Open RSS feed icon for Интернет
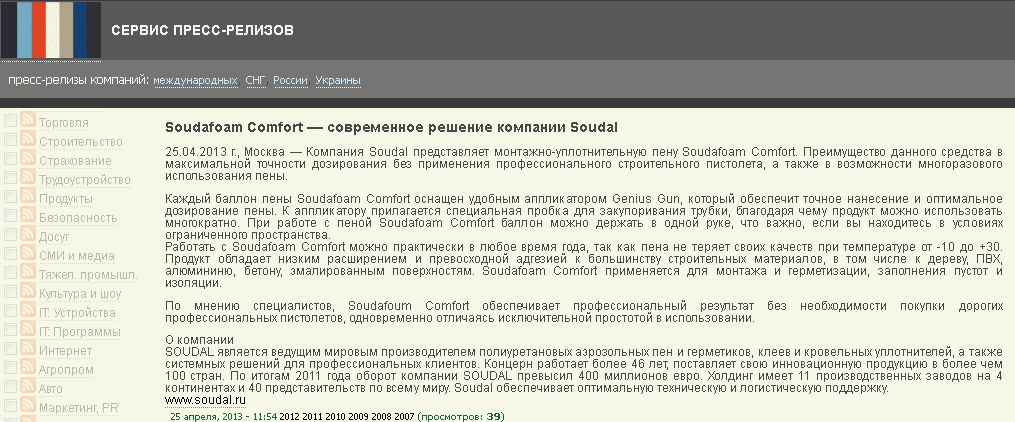 [28, 348]
